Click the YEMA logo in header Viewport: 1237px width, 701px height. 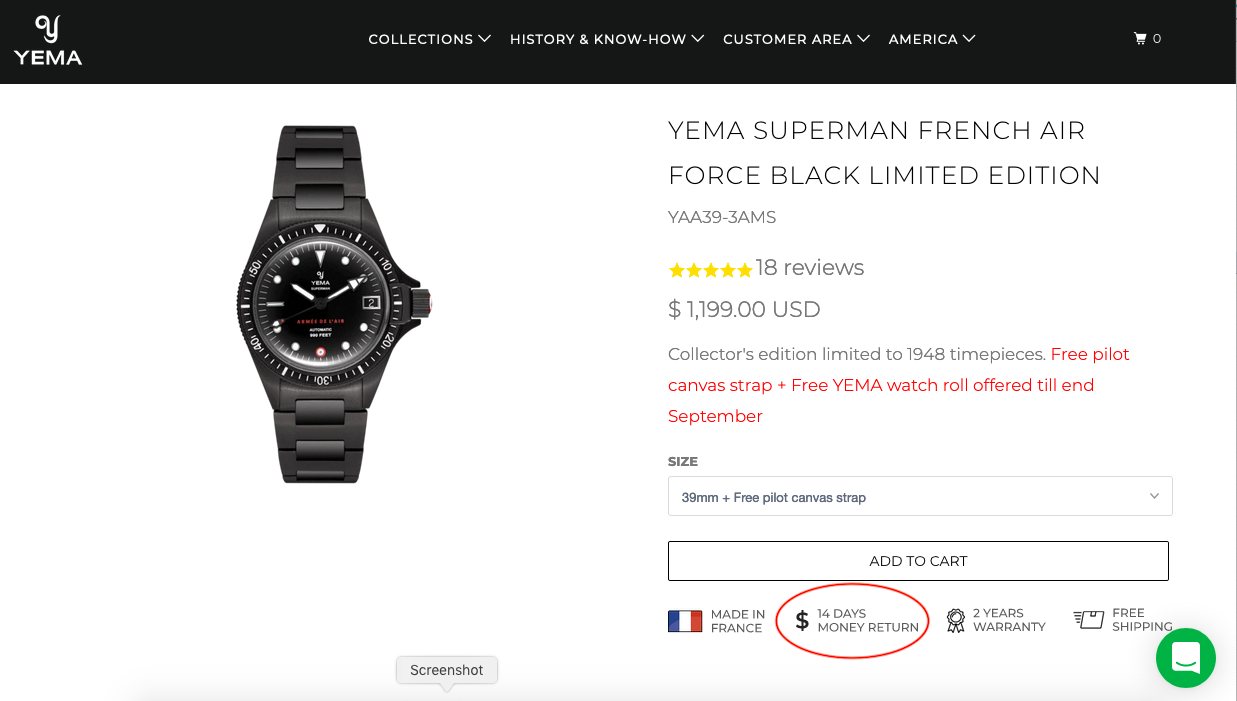pos(48,41)
